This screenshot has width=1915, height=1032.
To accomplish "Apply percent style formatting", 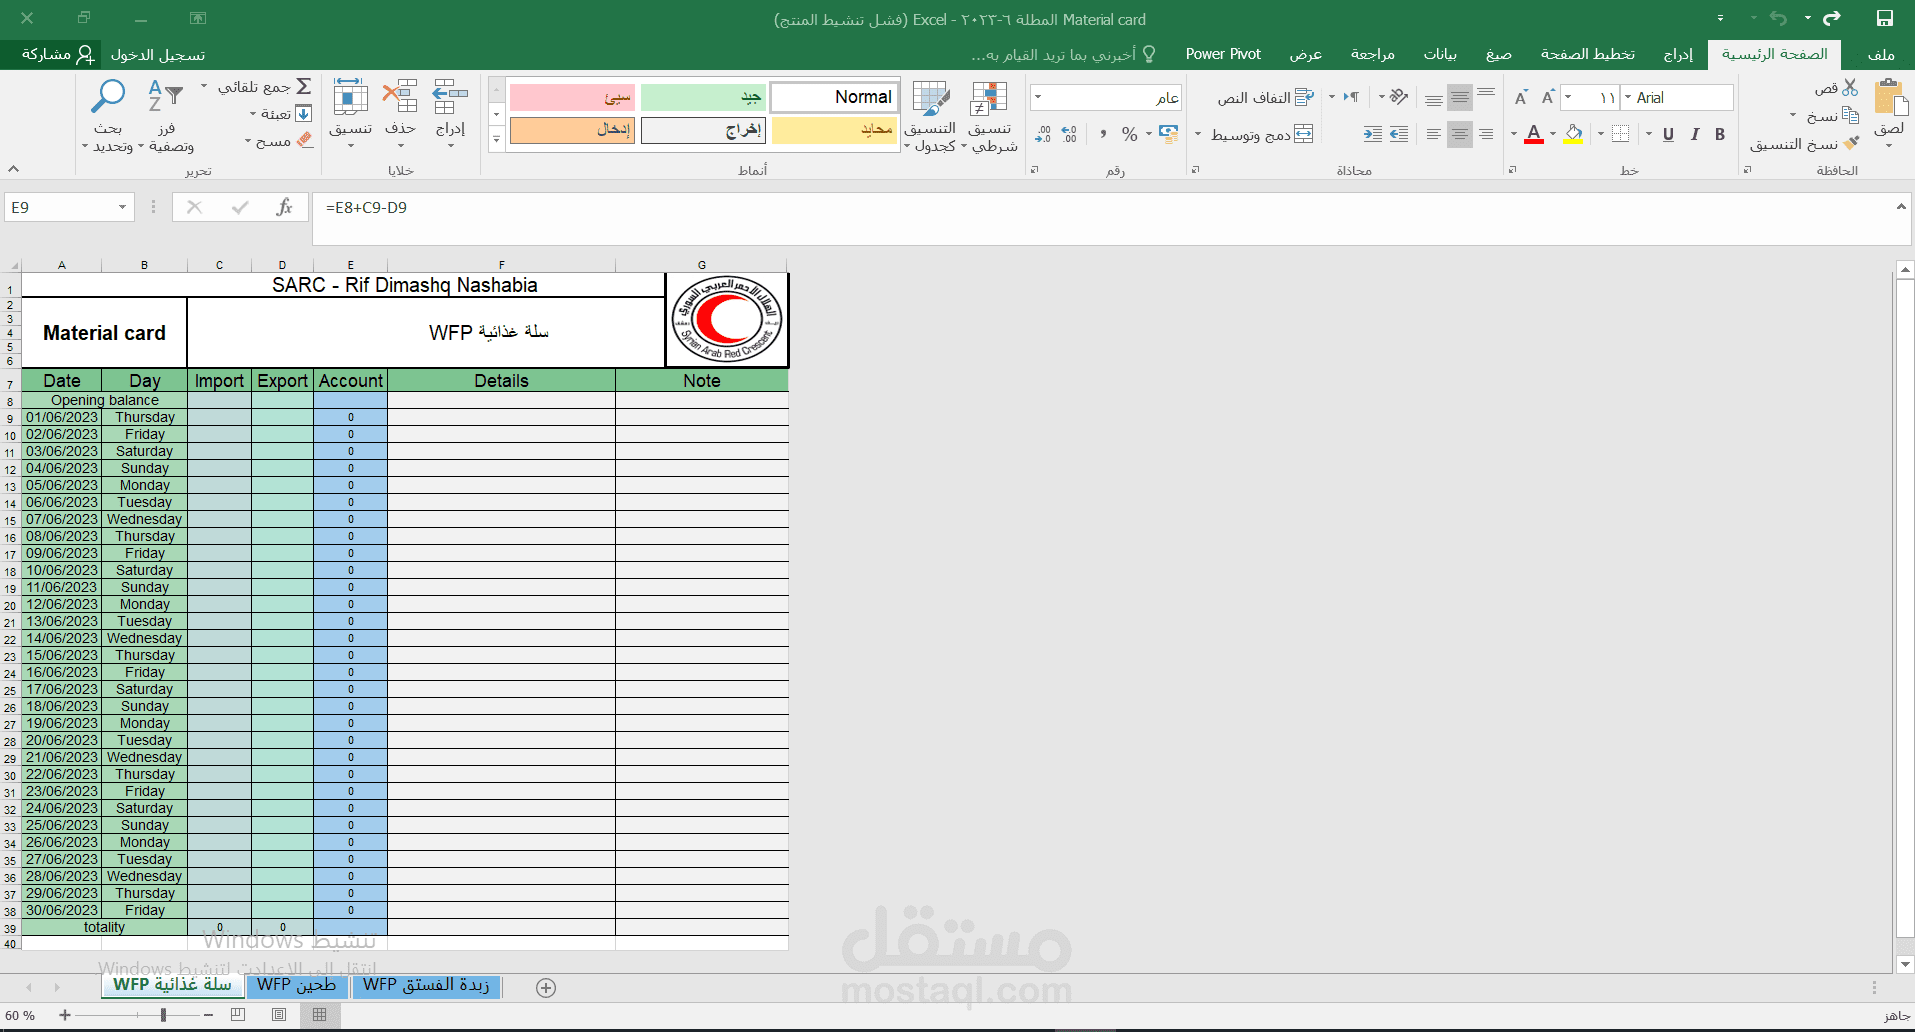I will point(1130,134).
